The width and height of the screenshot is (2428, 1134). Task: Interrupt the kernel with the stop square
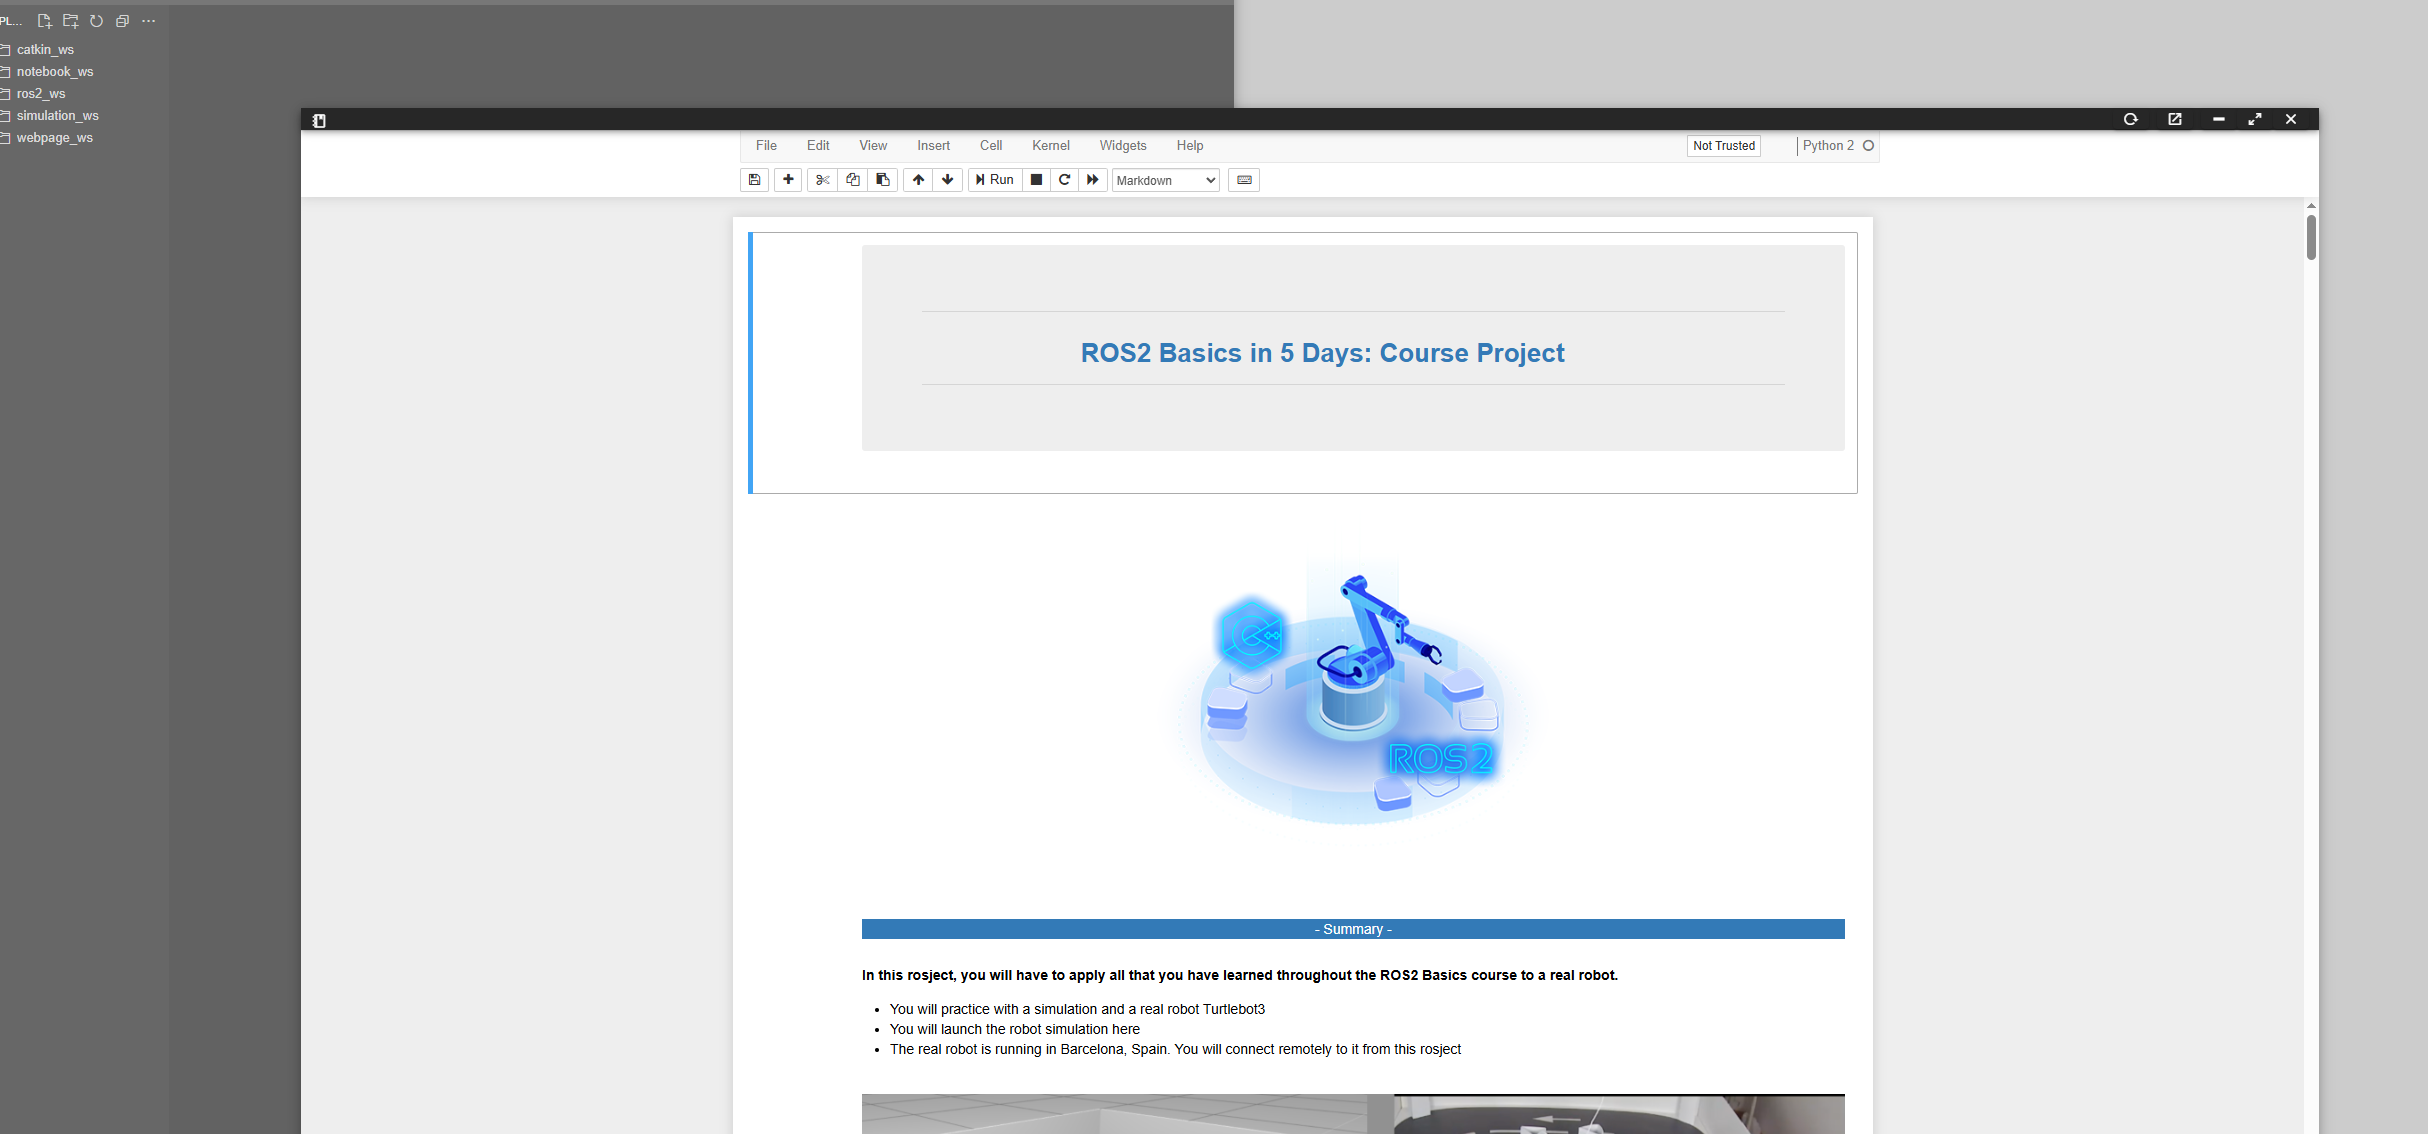click(1036, 180)
